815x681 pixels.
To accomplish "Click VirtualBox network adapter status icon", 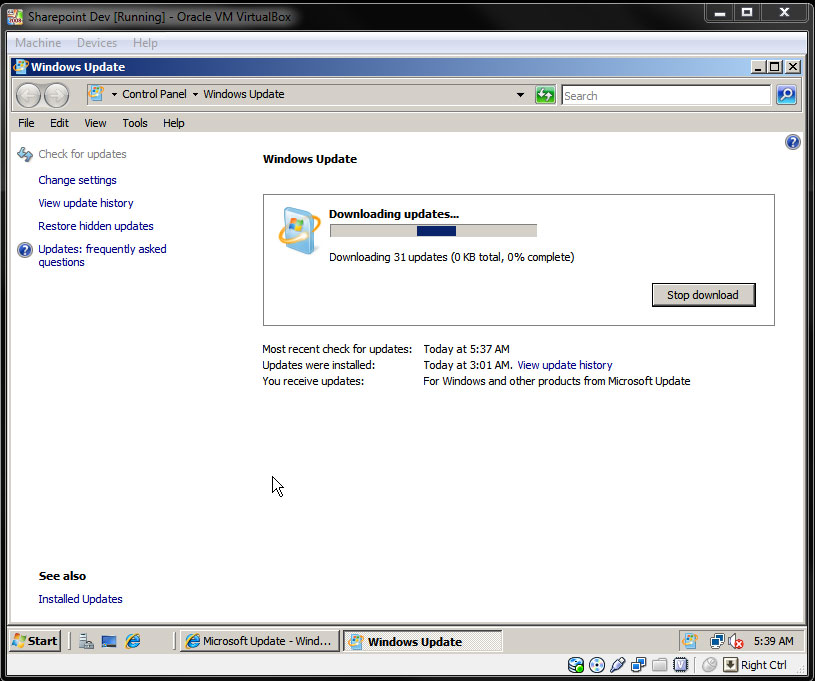I will click(x=638, y=665).
